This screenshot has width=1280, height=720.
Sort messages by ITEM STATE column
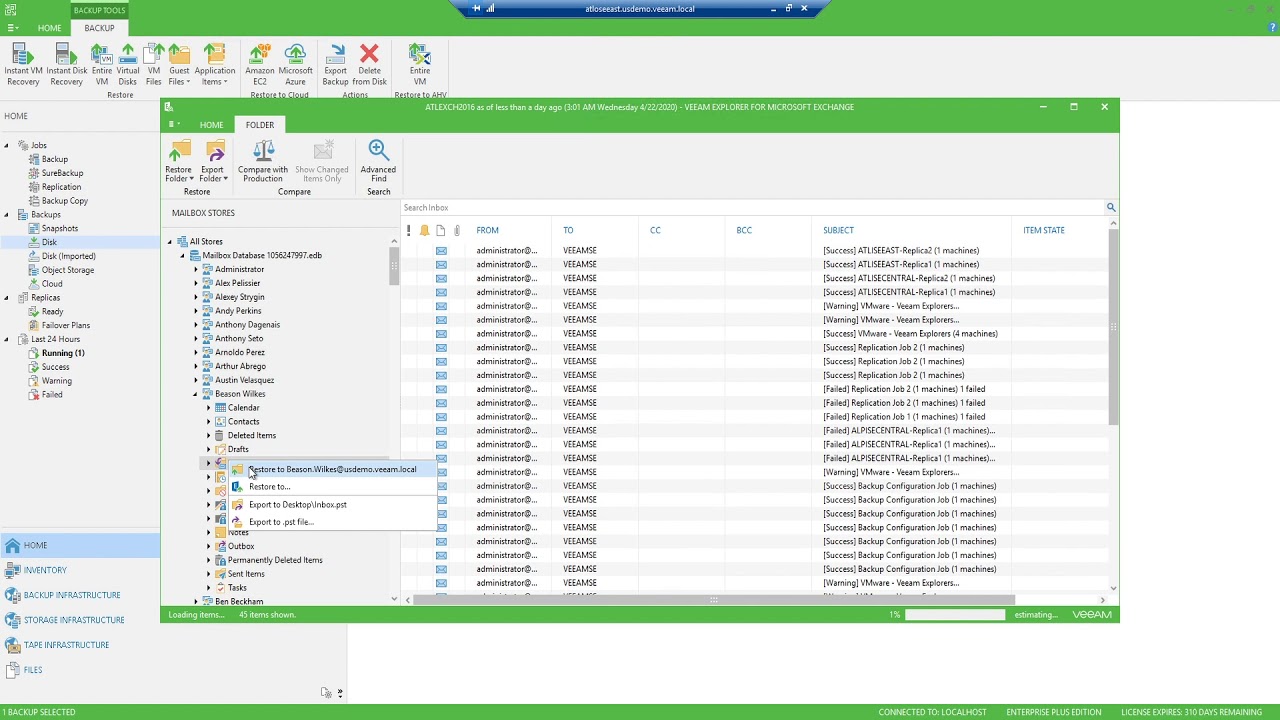(x=1043, y=230)
